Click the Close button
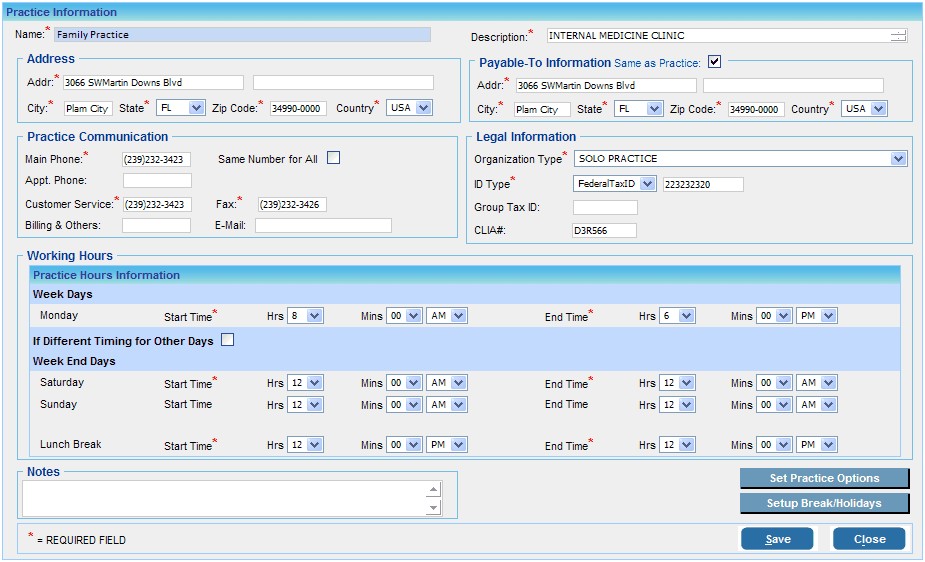This screenshot has width=925, height=562. tap(869, 539)
